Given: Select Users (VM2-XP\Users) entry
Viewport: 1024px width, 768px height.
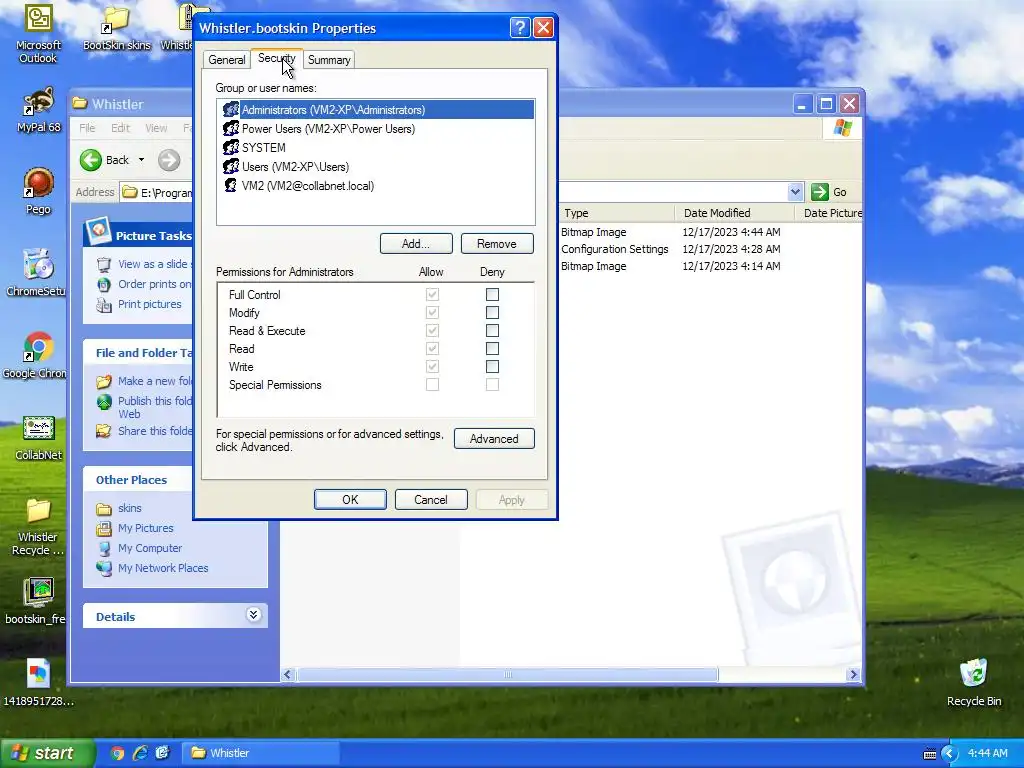Looking at the screenshot, I should 376,167.
